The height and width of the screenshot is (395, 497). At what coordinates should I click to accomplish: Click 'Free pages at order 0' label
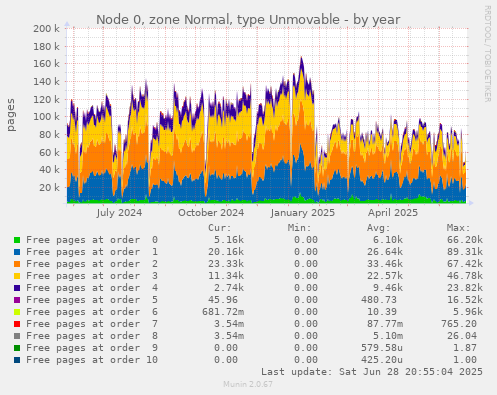pyautogui.click(x=92, y=240)
